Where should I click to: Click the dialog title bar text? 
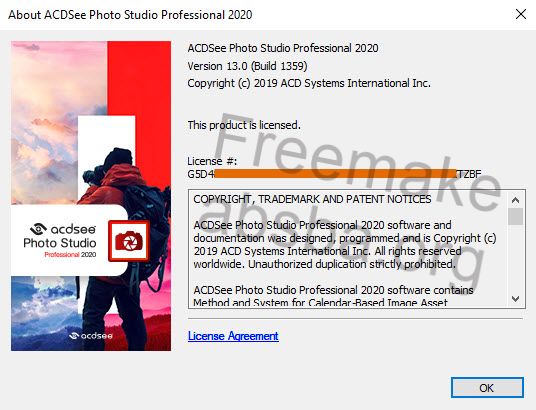click(x=130, y=15)
